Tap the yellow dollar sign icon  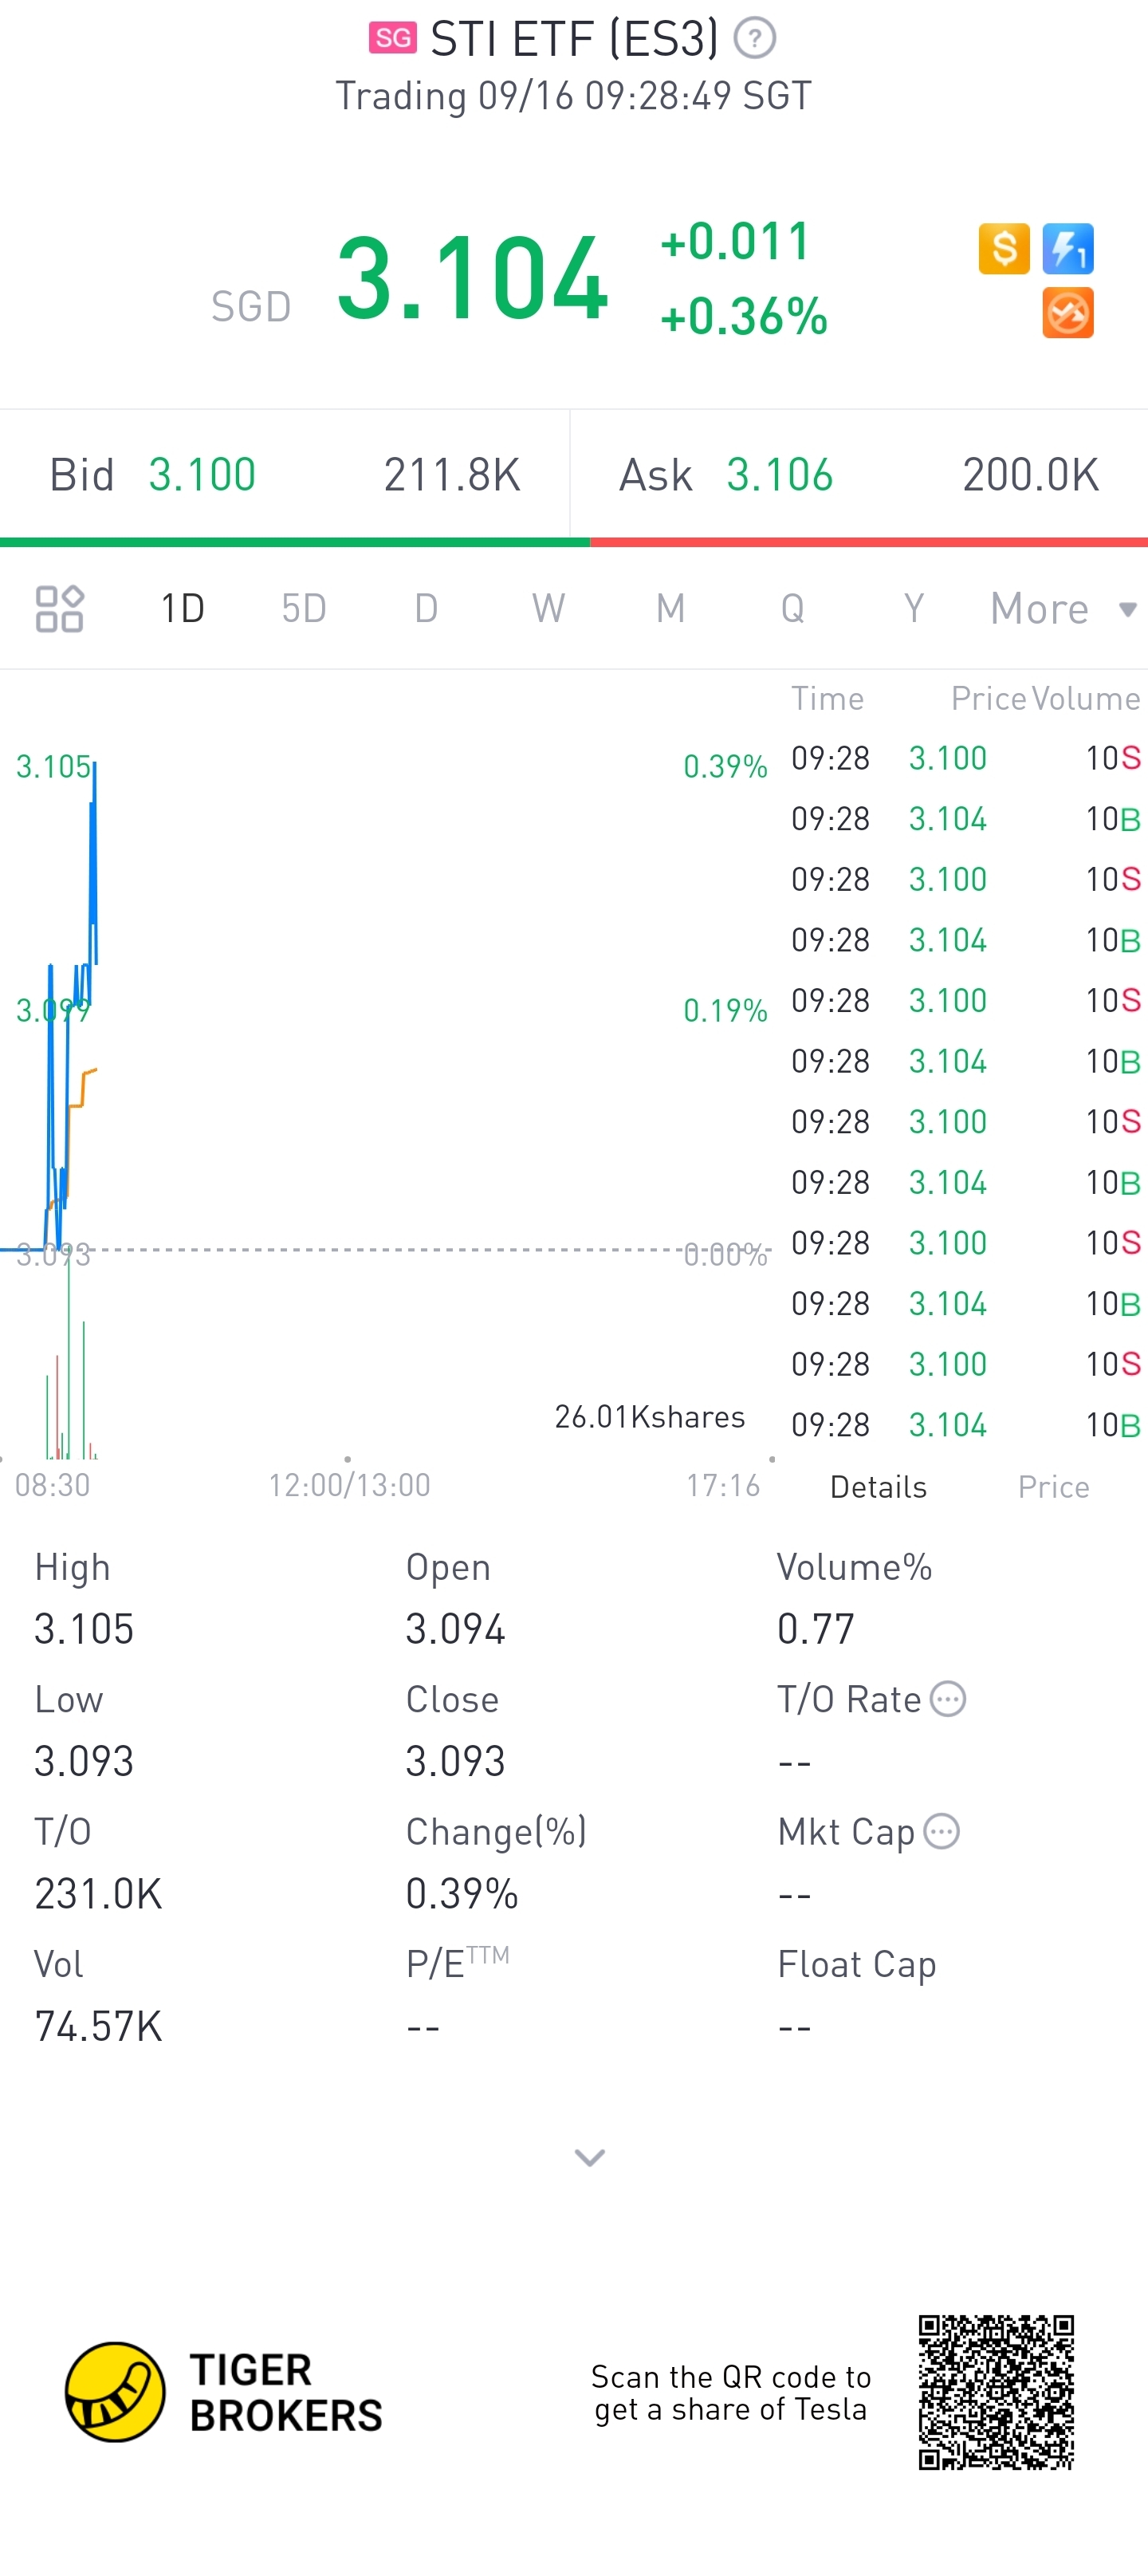pyautogui.click(x=1004, y=248)
